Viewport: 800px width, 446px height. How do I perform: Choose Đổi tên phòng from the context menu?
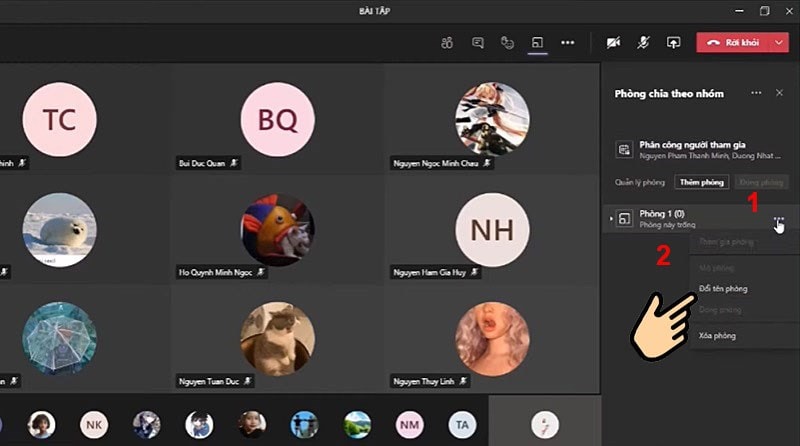click(x=723, y=289)
